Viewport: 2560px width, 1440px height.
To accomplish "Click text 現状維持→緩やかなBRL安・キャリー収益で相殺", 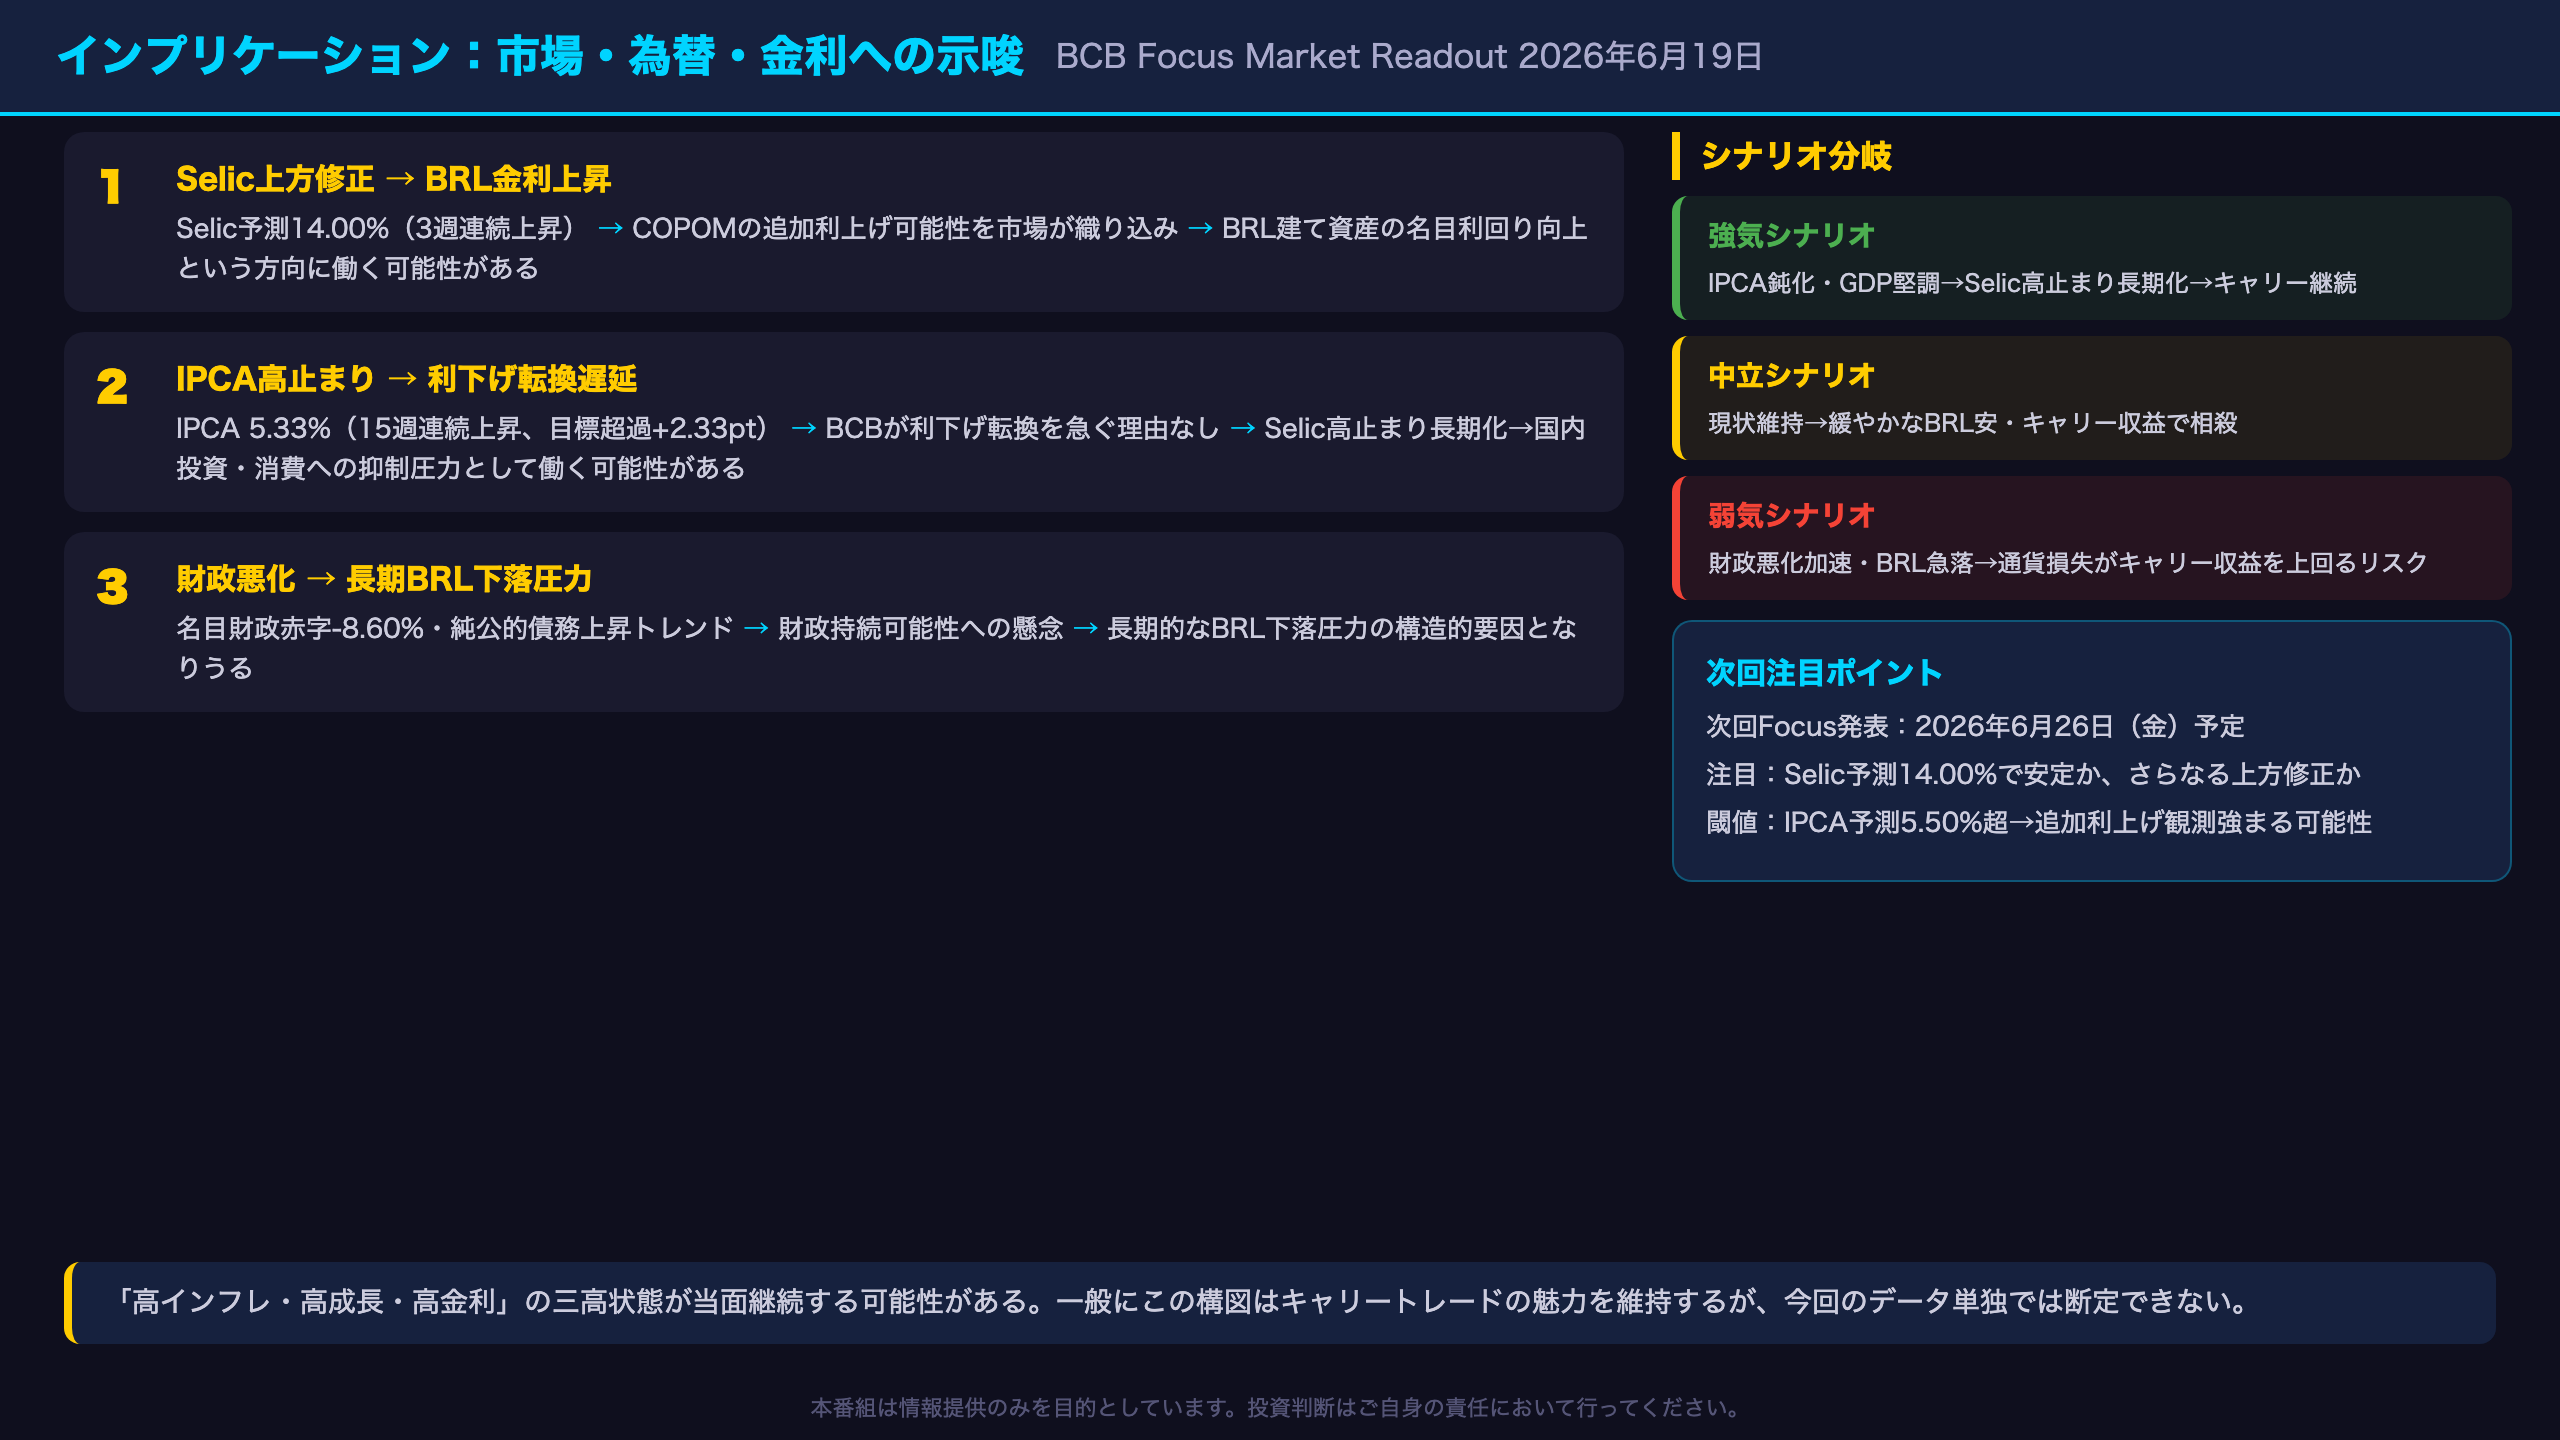I will tap(1972, 423).
